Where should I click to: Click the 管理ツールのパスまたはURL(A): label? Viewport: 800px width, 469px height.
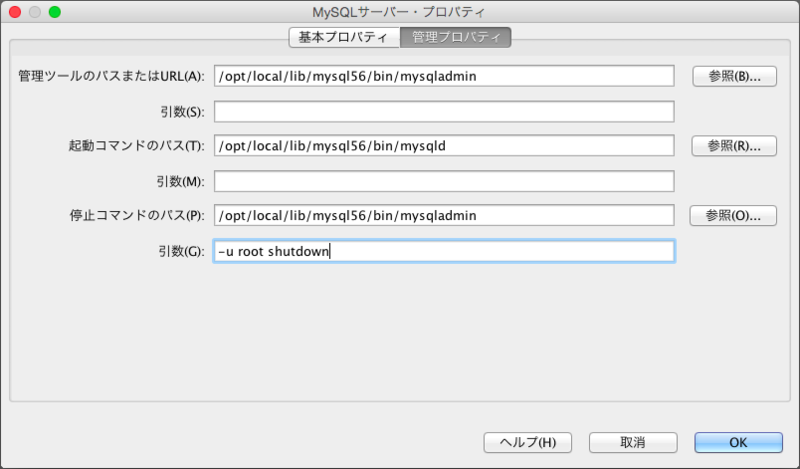click(111, 77)
